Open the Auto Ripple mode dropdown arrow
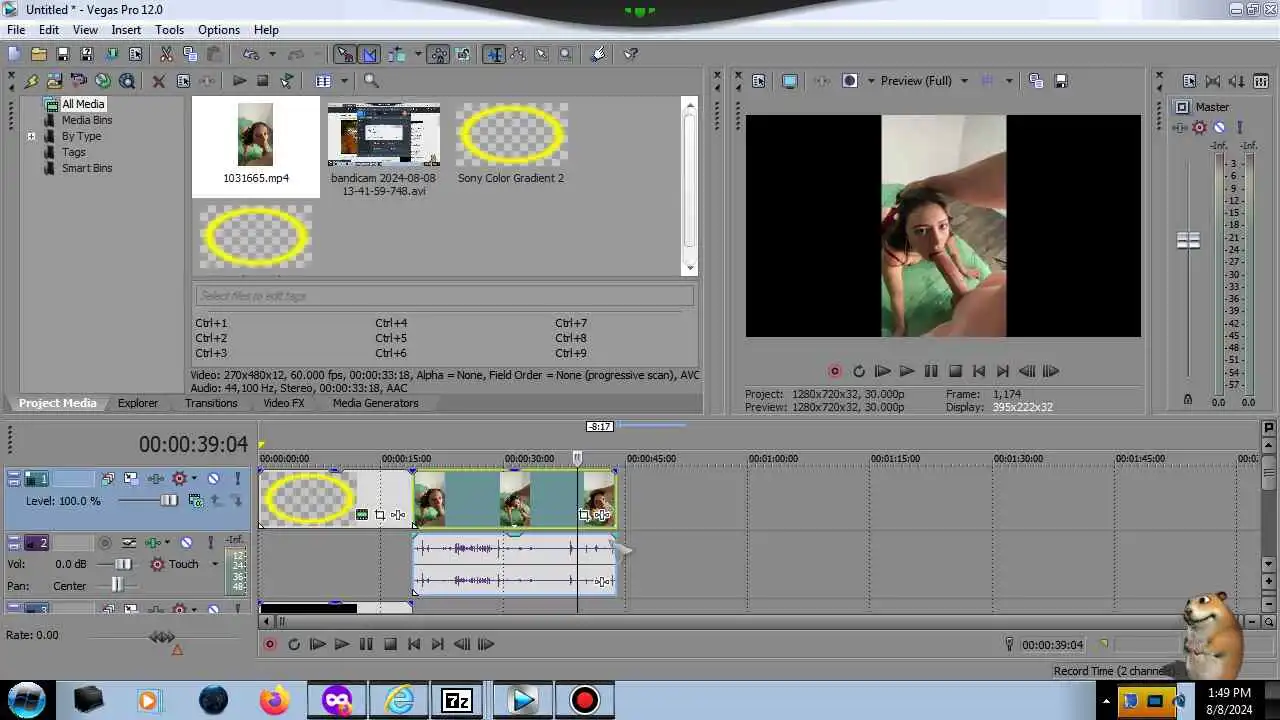Image resolution: width=1280 pixels, height=720 pixels. tap(417, 54)
